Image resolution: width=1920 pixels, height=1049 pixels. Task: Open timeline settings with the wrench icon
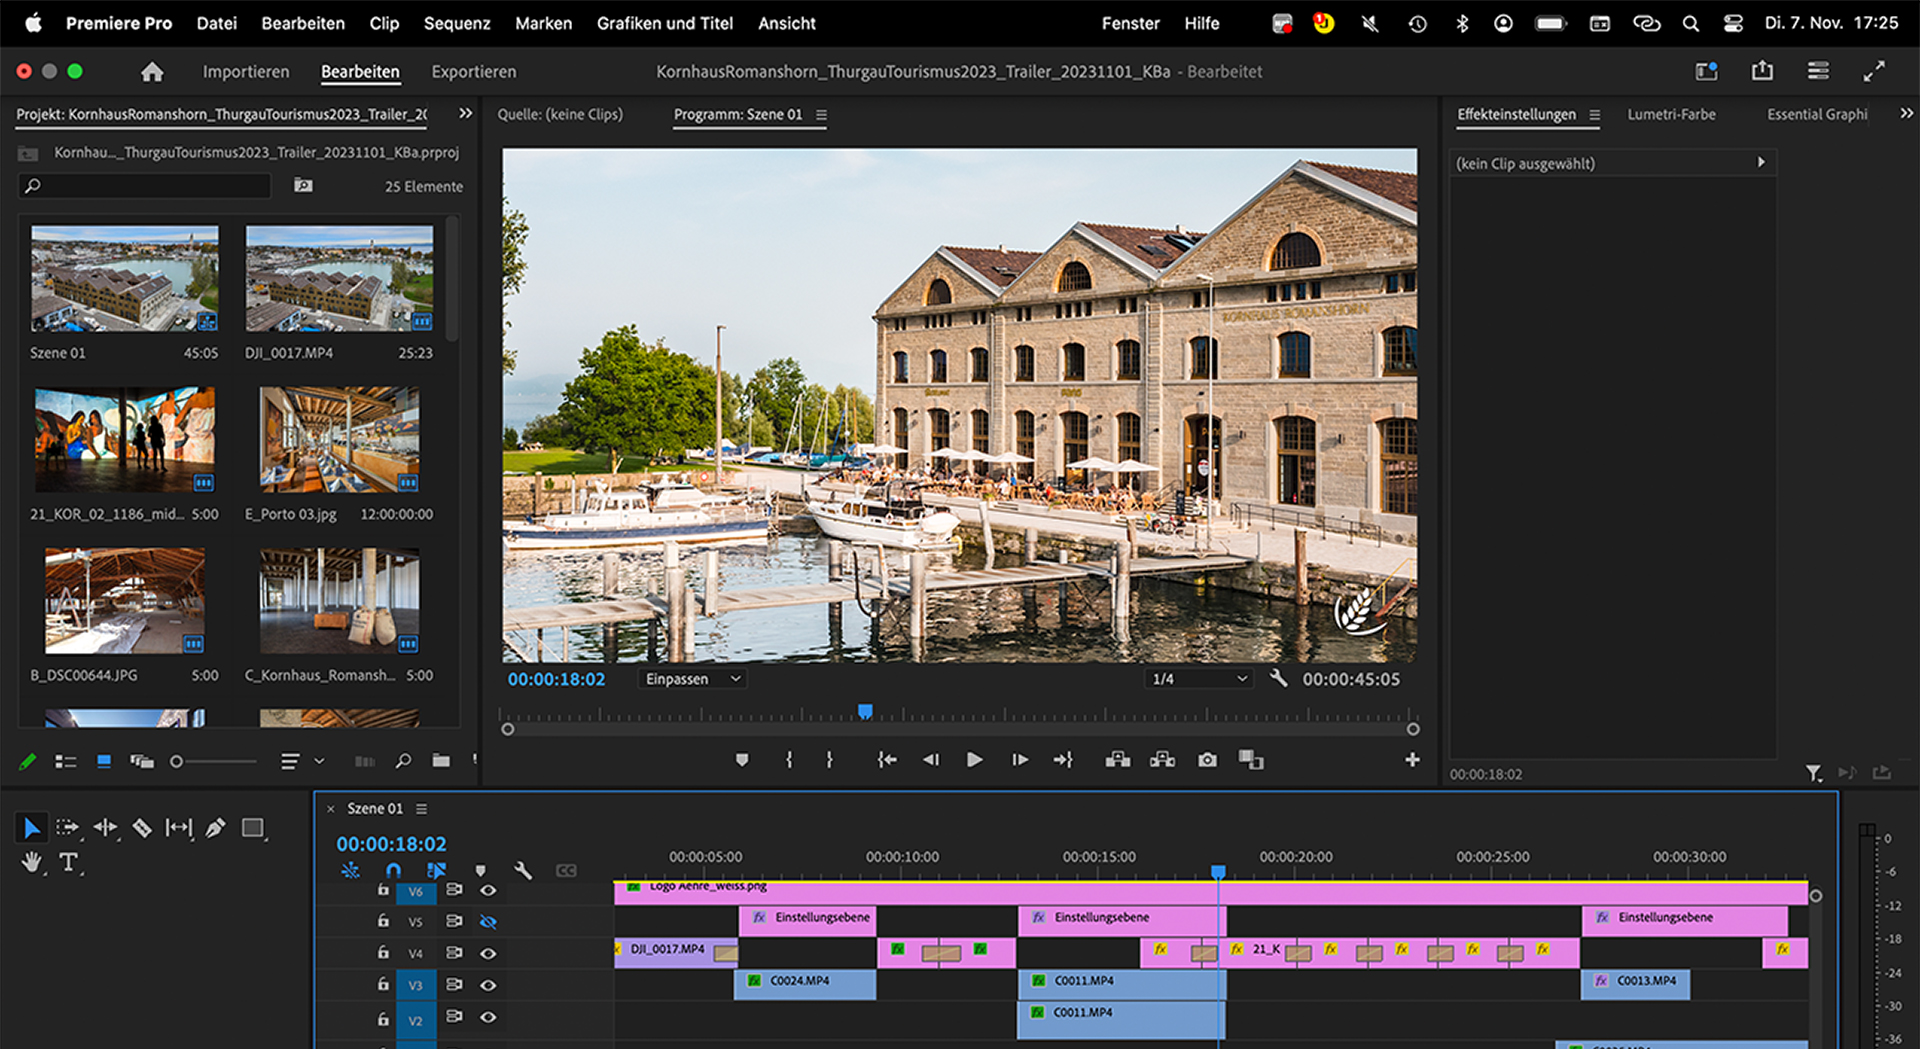click(524, 871)
